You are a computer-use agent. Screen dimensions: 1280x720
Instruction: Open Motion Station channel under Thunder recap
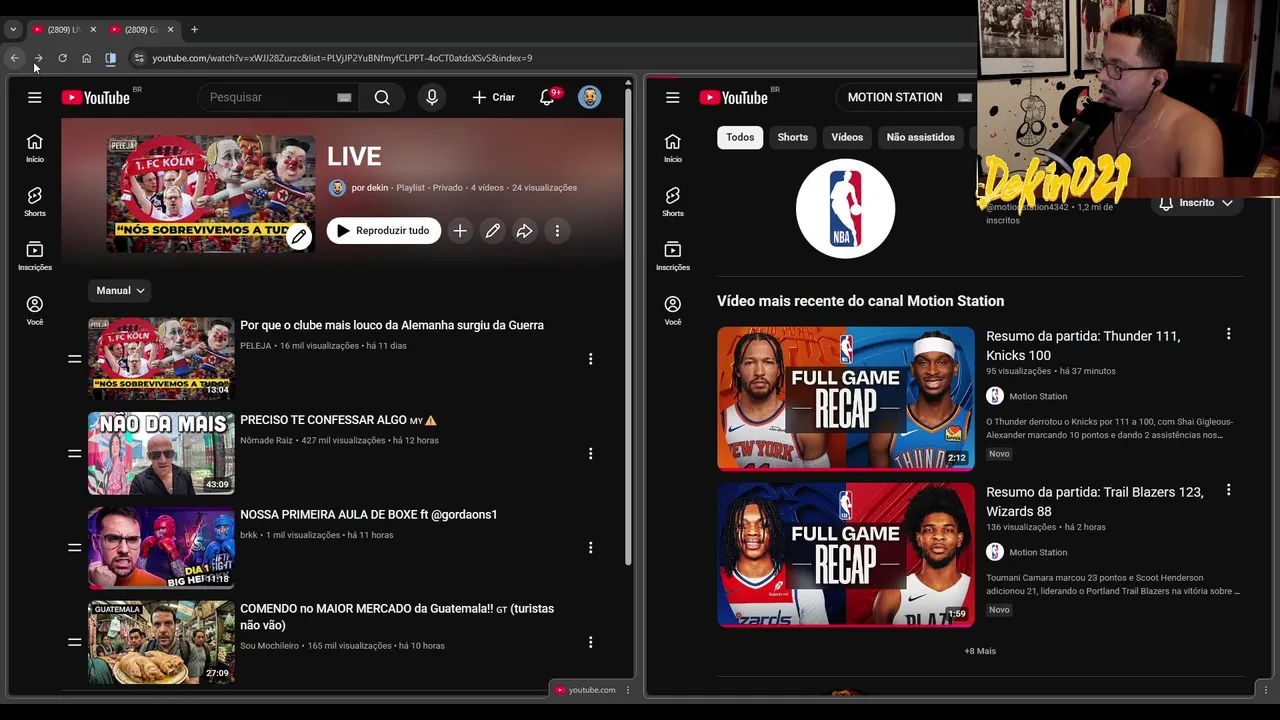coord(1038,396)
